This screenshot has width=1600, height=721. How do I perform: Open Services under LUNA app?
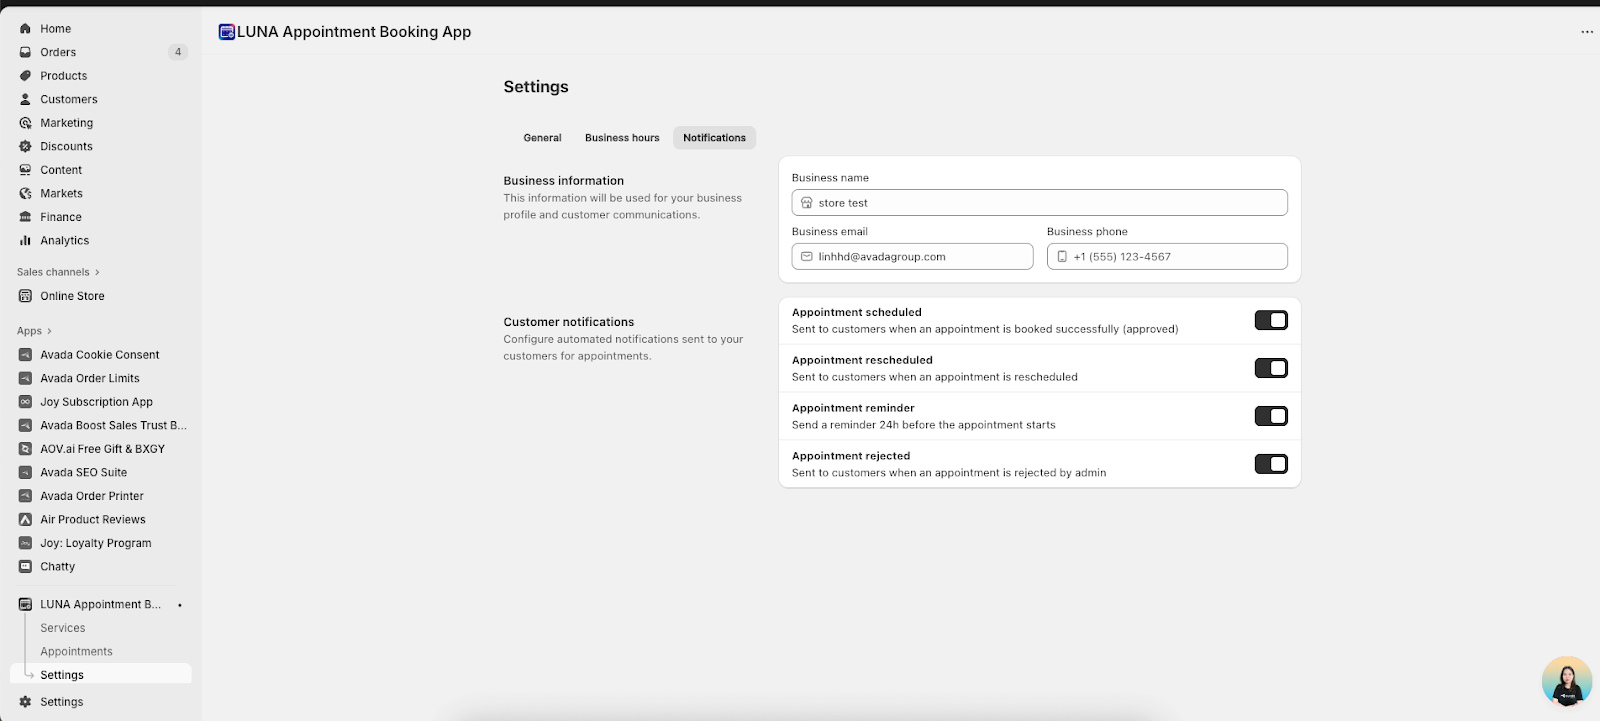tap(63, 628)
